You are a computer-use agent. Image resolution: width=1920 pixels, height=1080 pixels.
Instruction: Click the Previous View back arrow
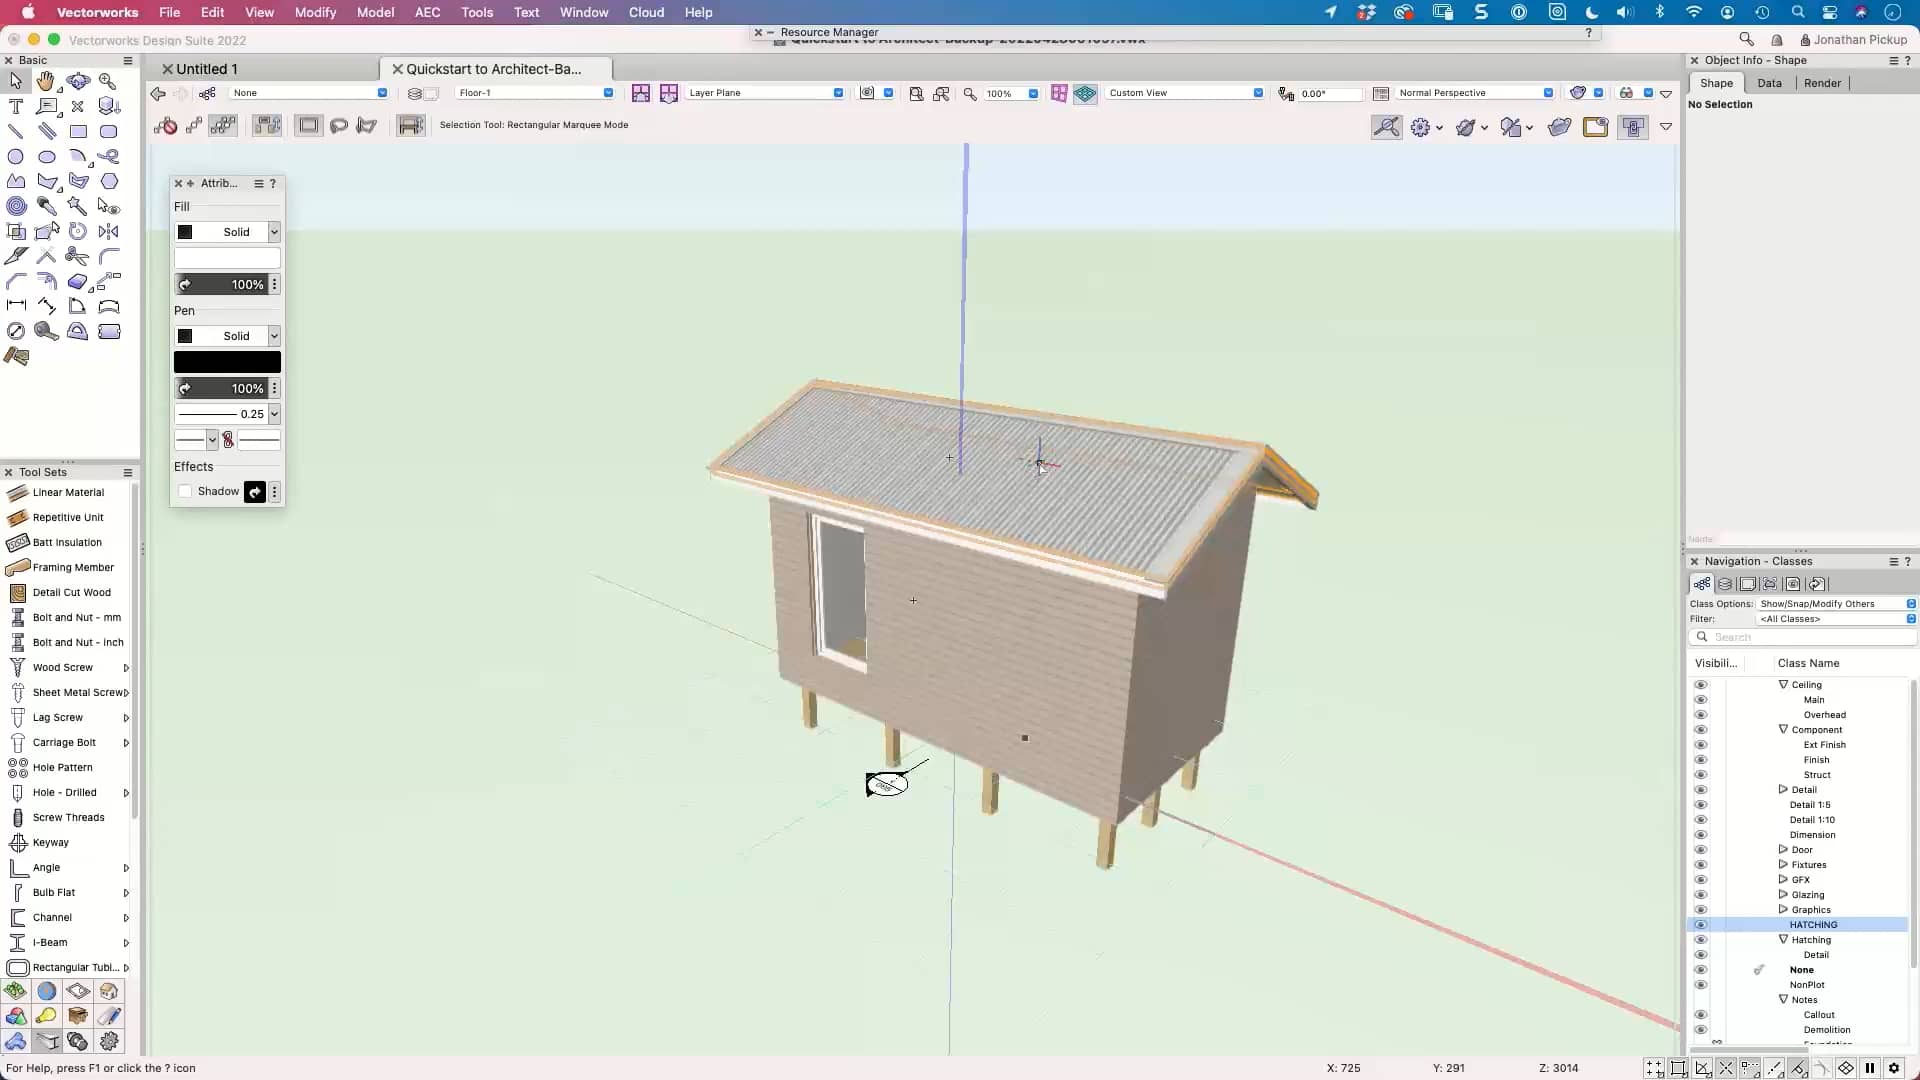coord(156,93)
